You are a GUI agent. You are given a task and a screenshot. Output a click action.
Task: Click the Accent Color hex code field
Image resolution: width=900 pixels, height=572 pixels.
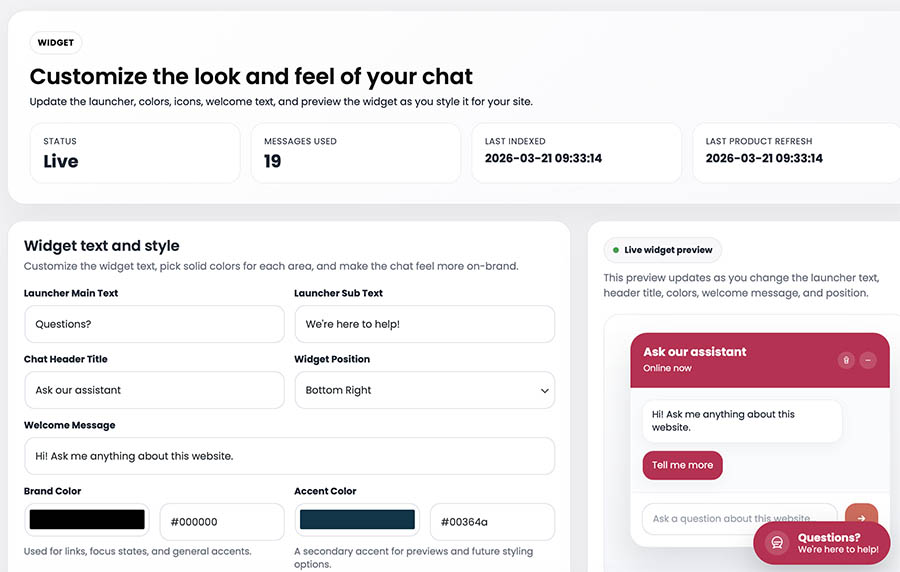pos(492,522)
